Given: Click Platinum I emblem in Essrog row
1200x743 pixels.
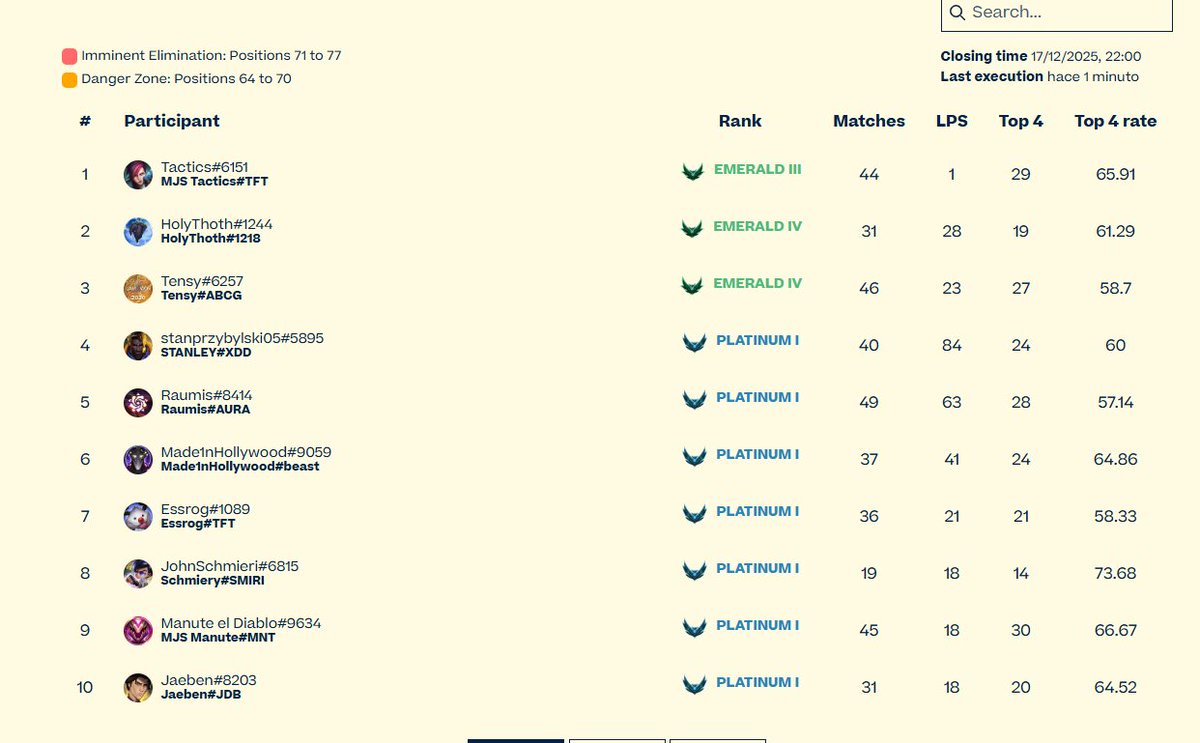Looking at the screenshot, I should point(695,514).
